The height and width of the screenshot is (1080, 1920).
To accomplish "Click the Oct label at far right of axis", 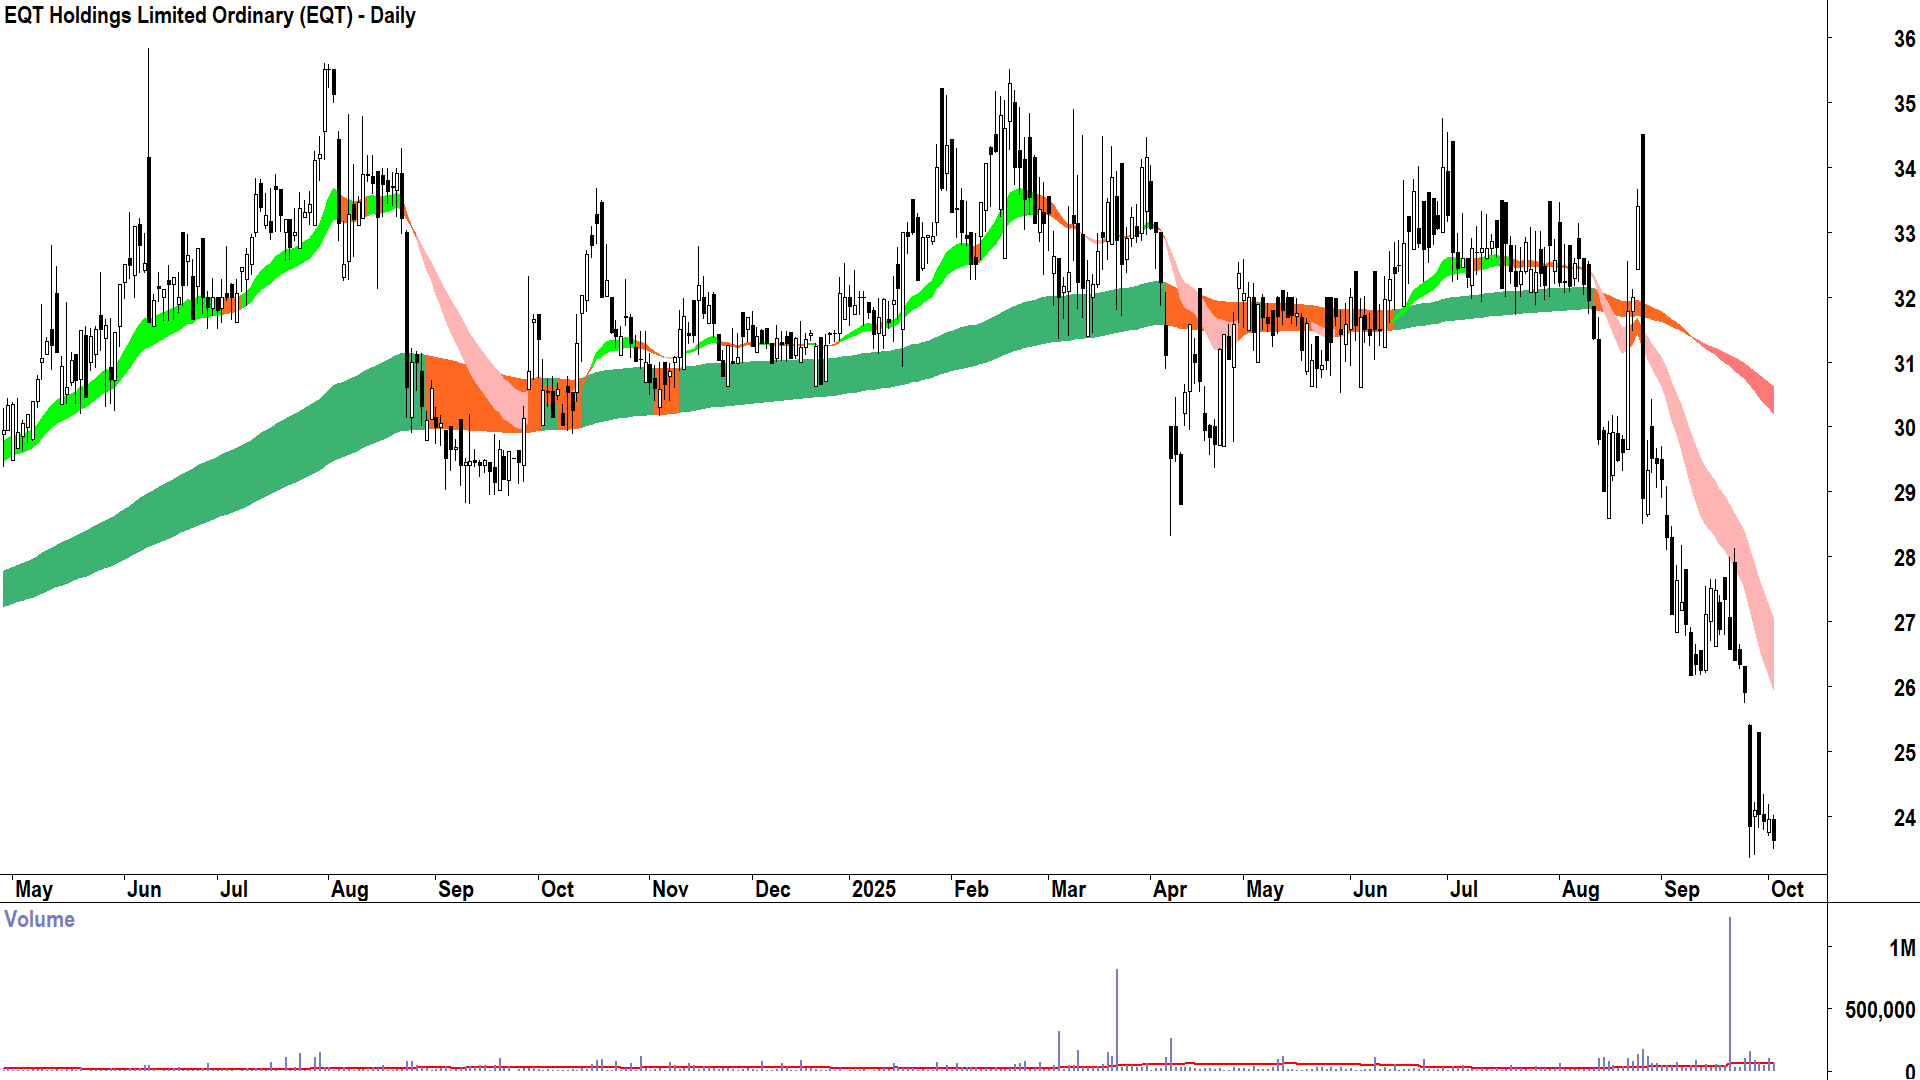I will click(1786, 889).
